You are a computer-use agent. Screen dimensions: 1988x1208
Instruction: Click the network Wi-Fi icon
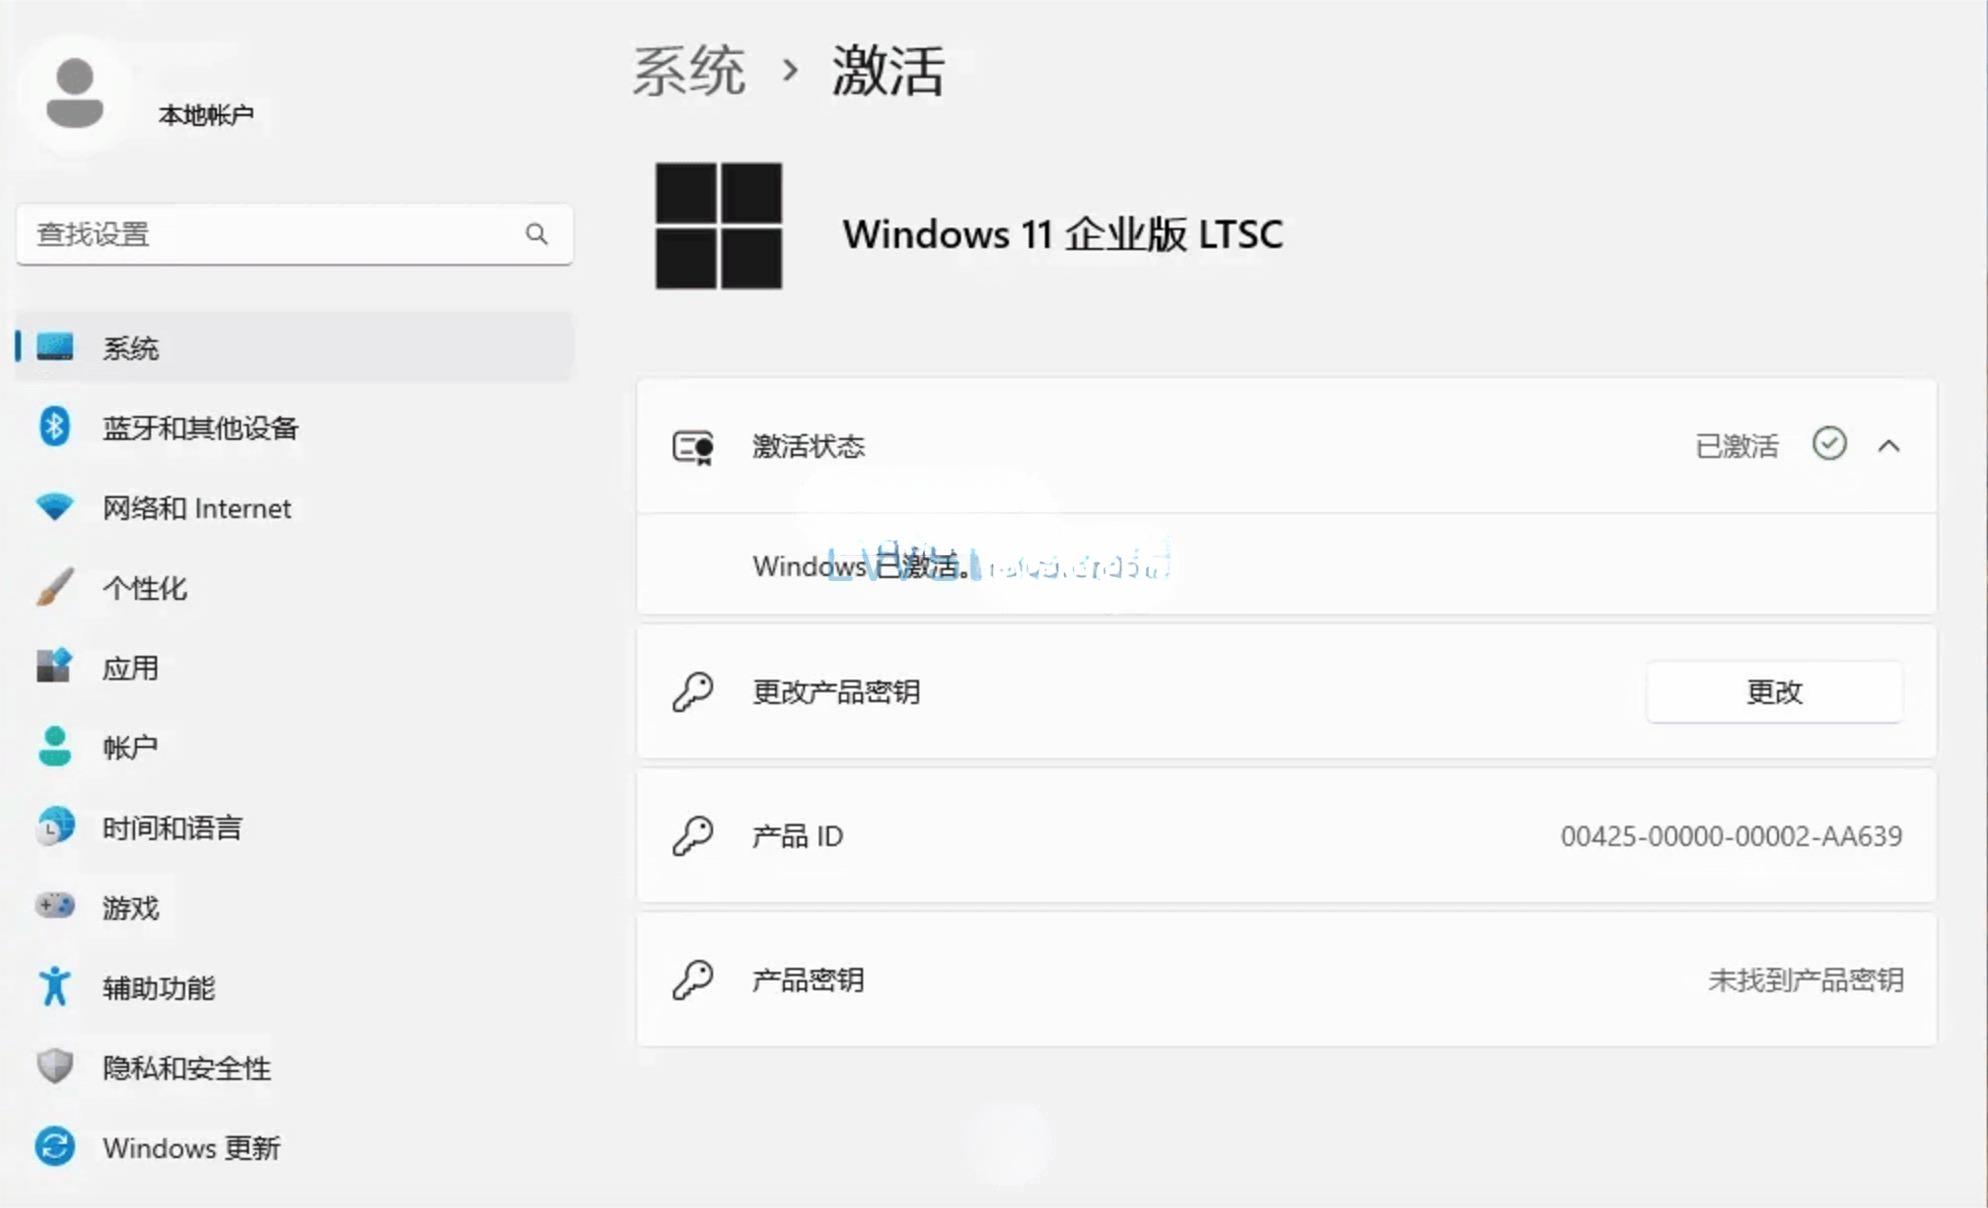55,507
